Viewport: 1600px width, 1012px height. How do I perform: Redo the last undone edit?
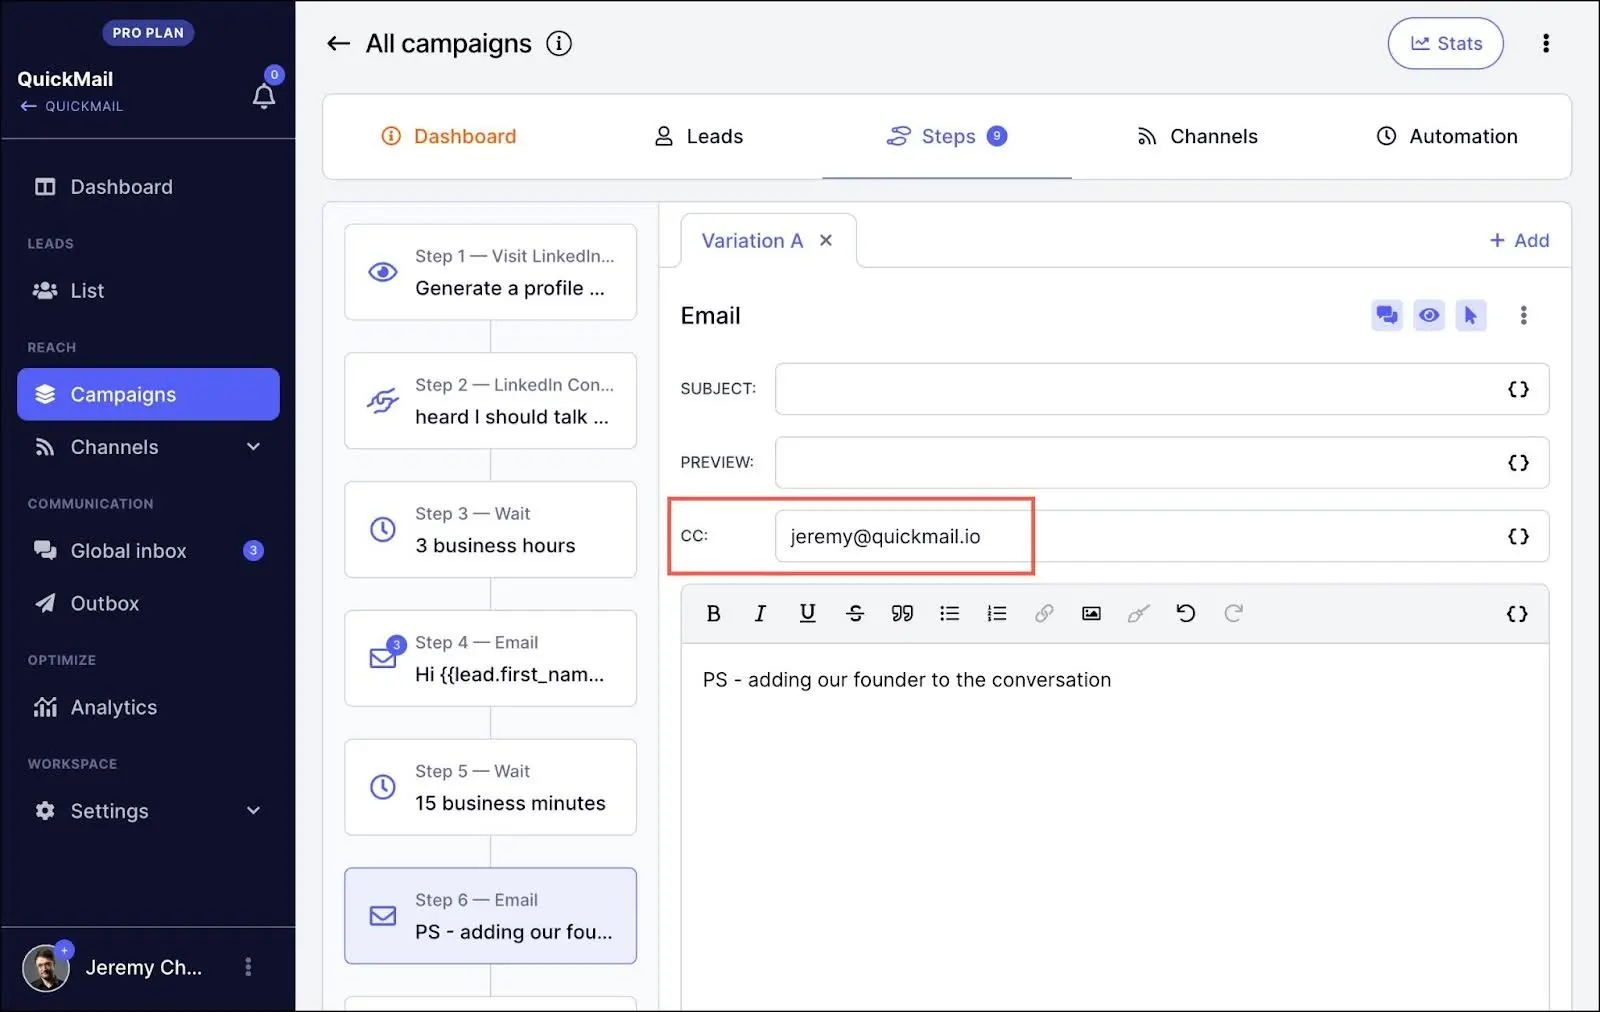(1233, 613)
